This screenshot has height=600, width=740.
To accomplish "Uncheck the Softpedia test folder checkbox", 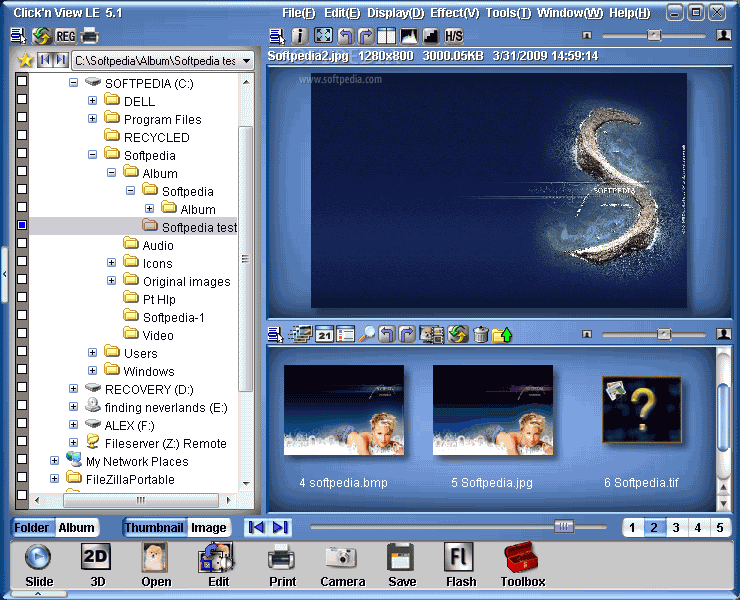I will (x=22, y=225).
